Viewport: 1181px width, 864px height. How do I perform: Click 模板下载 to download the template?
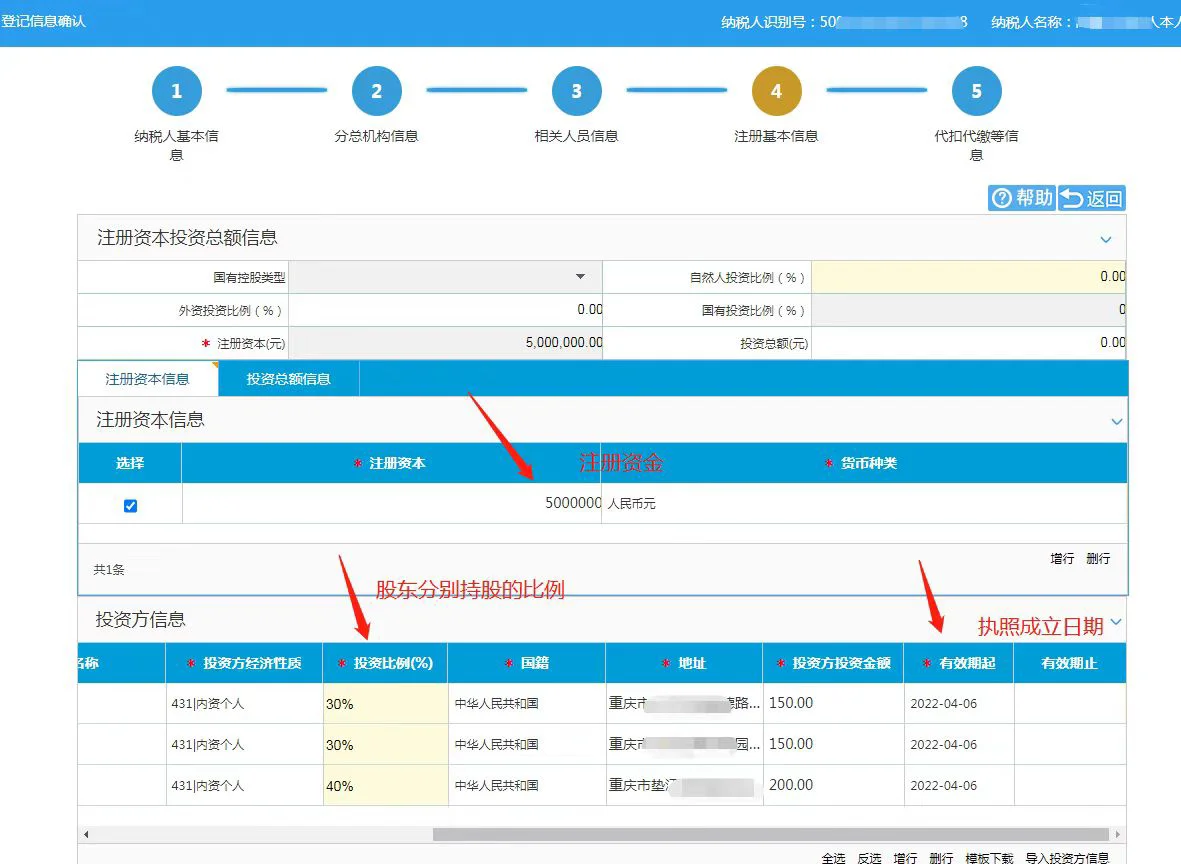pyautogui.click(x=989, y=858)
